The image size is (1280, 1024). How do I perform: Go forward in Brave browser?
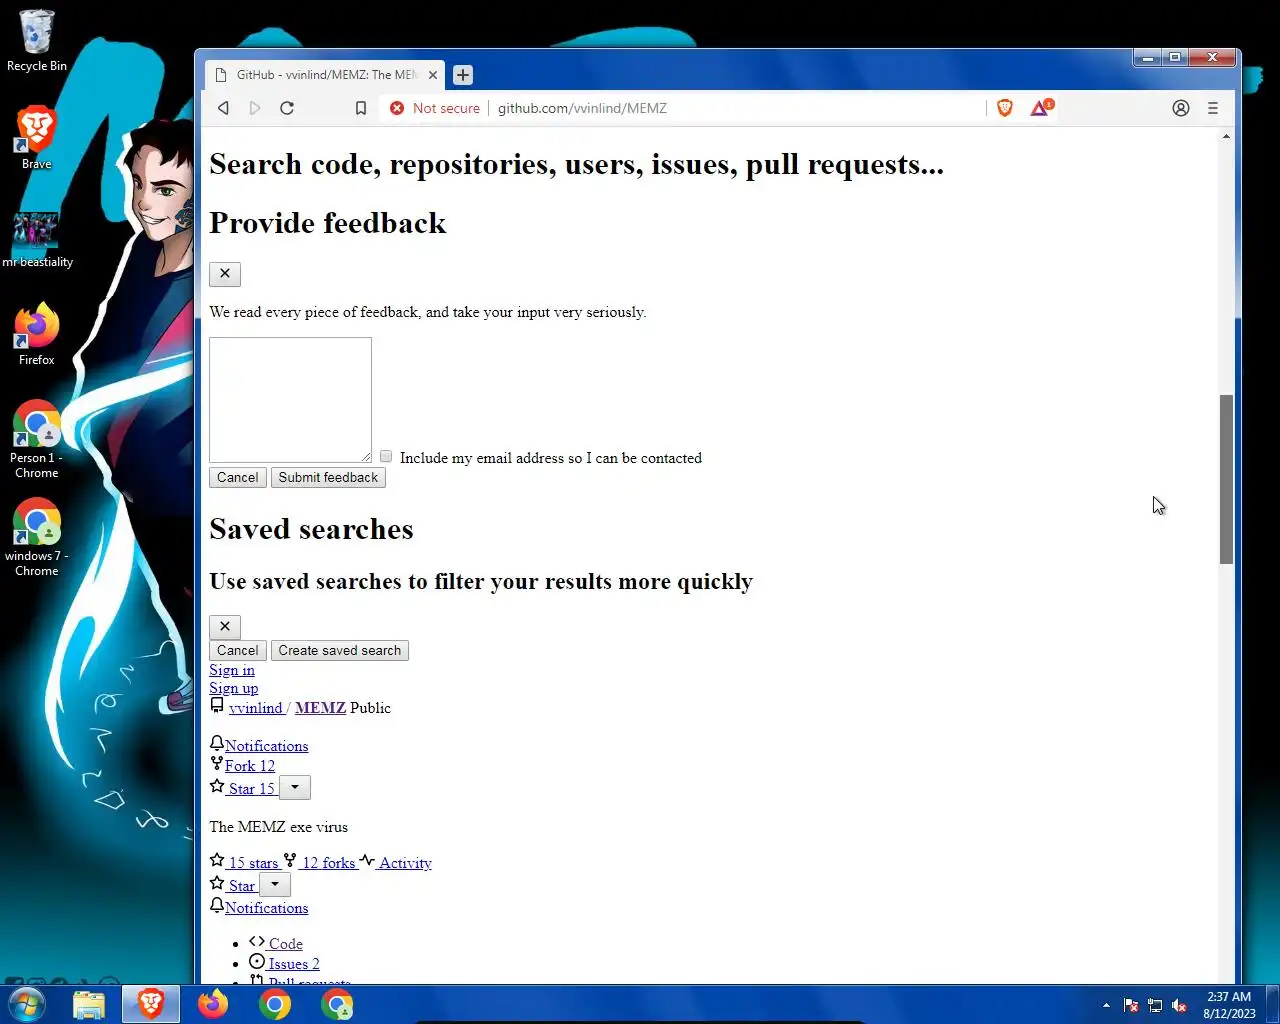coord(255,108)
